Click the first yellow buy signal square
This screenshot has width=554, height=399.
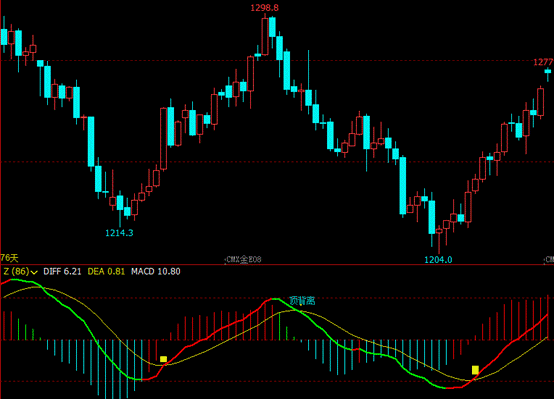[163, 359]
